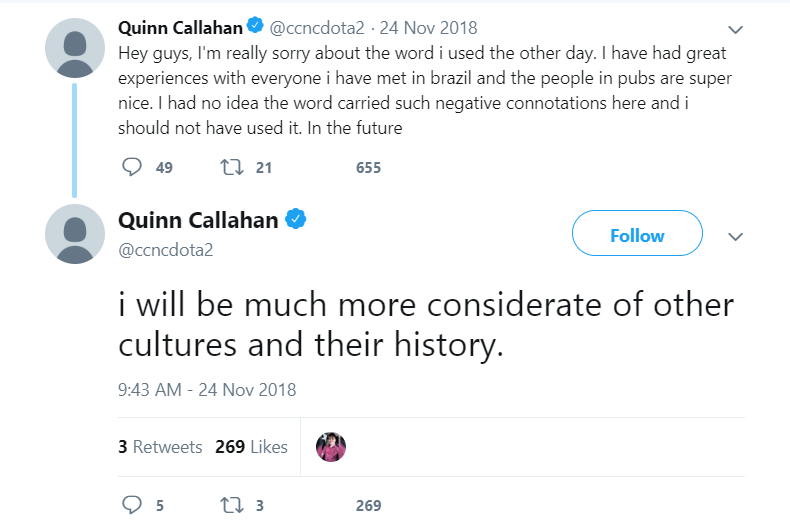Follow Quinn Callahan
Image resolution: width=790 pixels, height=524 pixels.
pyautogui.click(x=637, y=236)
